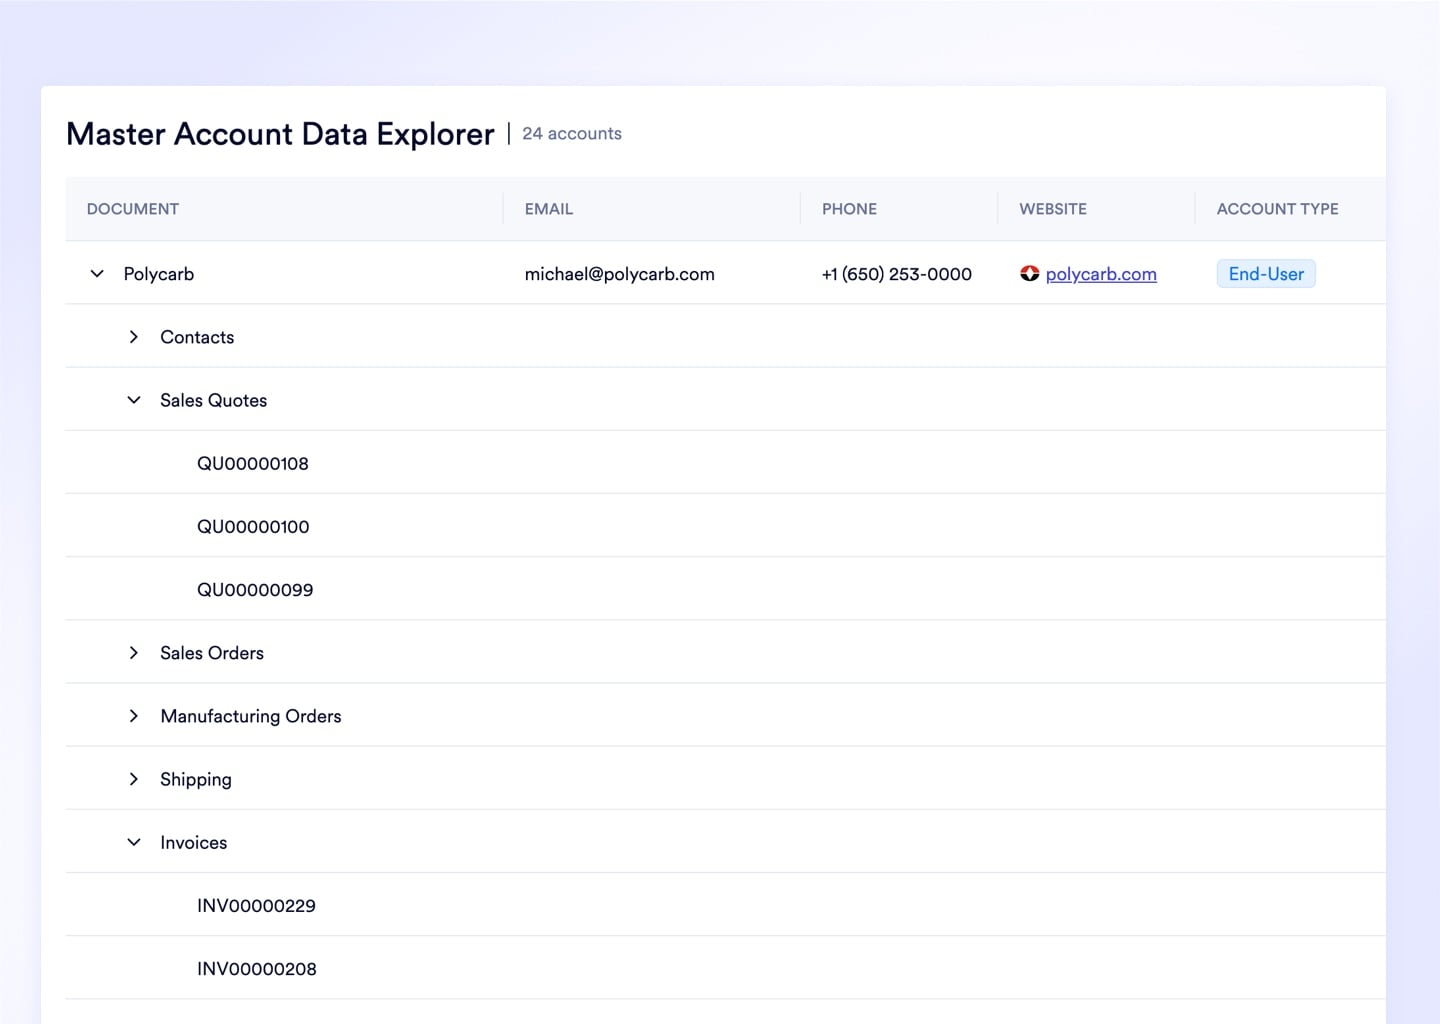Click the phone number +1 (650) 253-0000
The image size is (1440, 1024).
tap(897, 274)
